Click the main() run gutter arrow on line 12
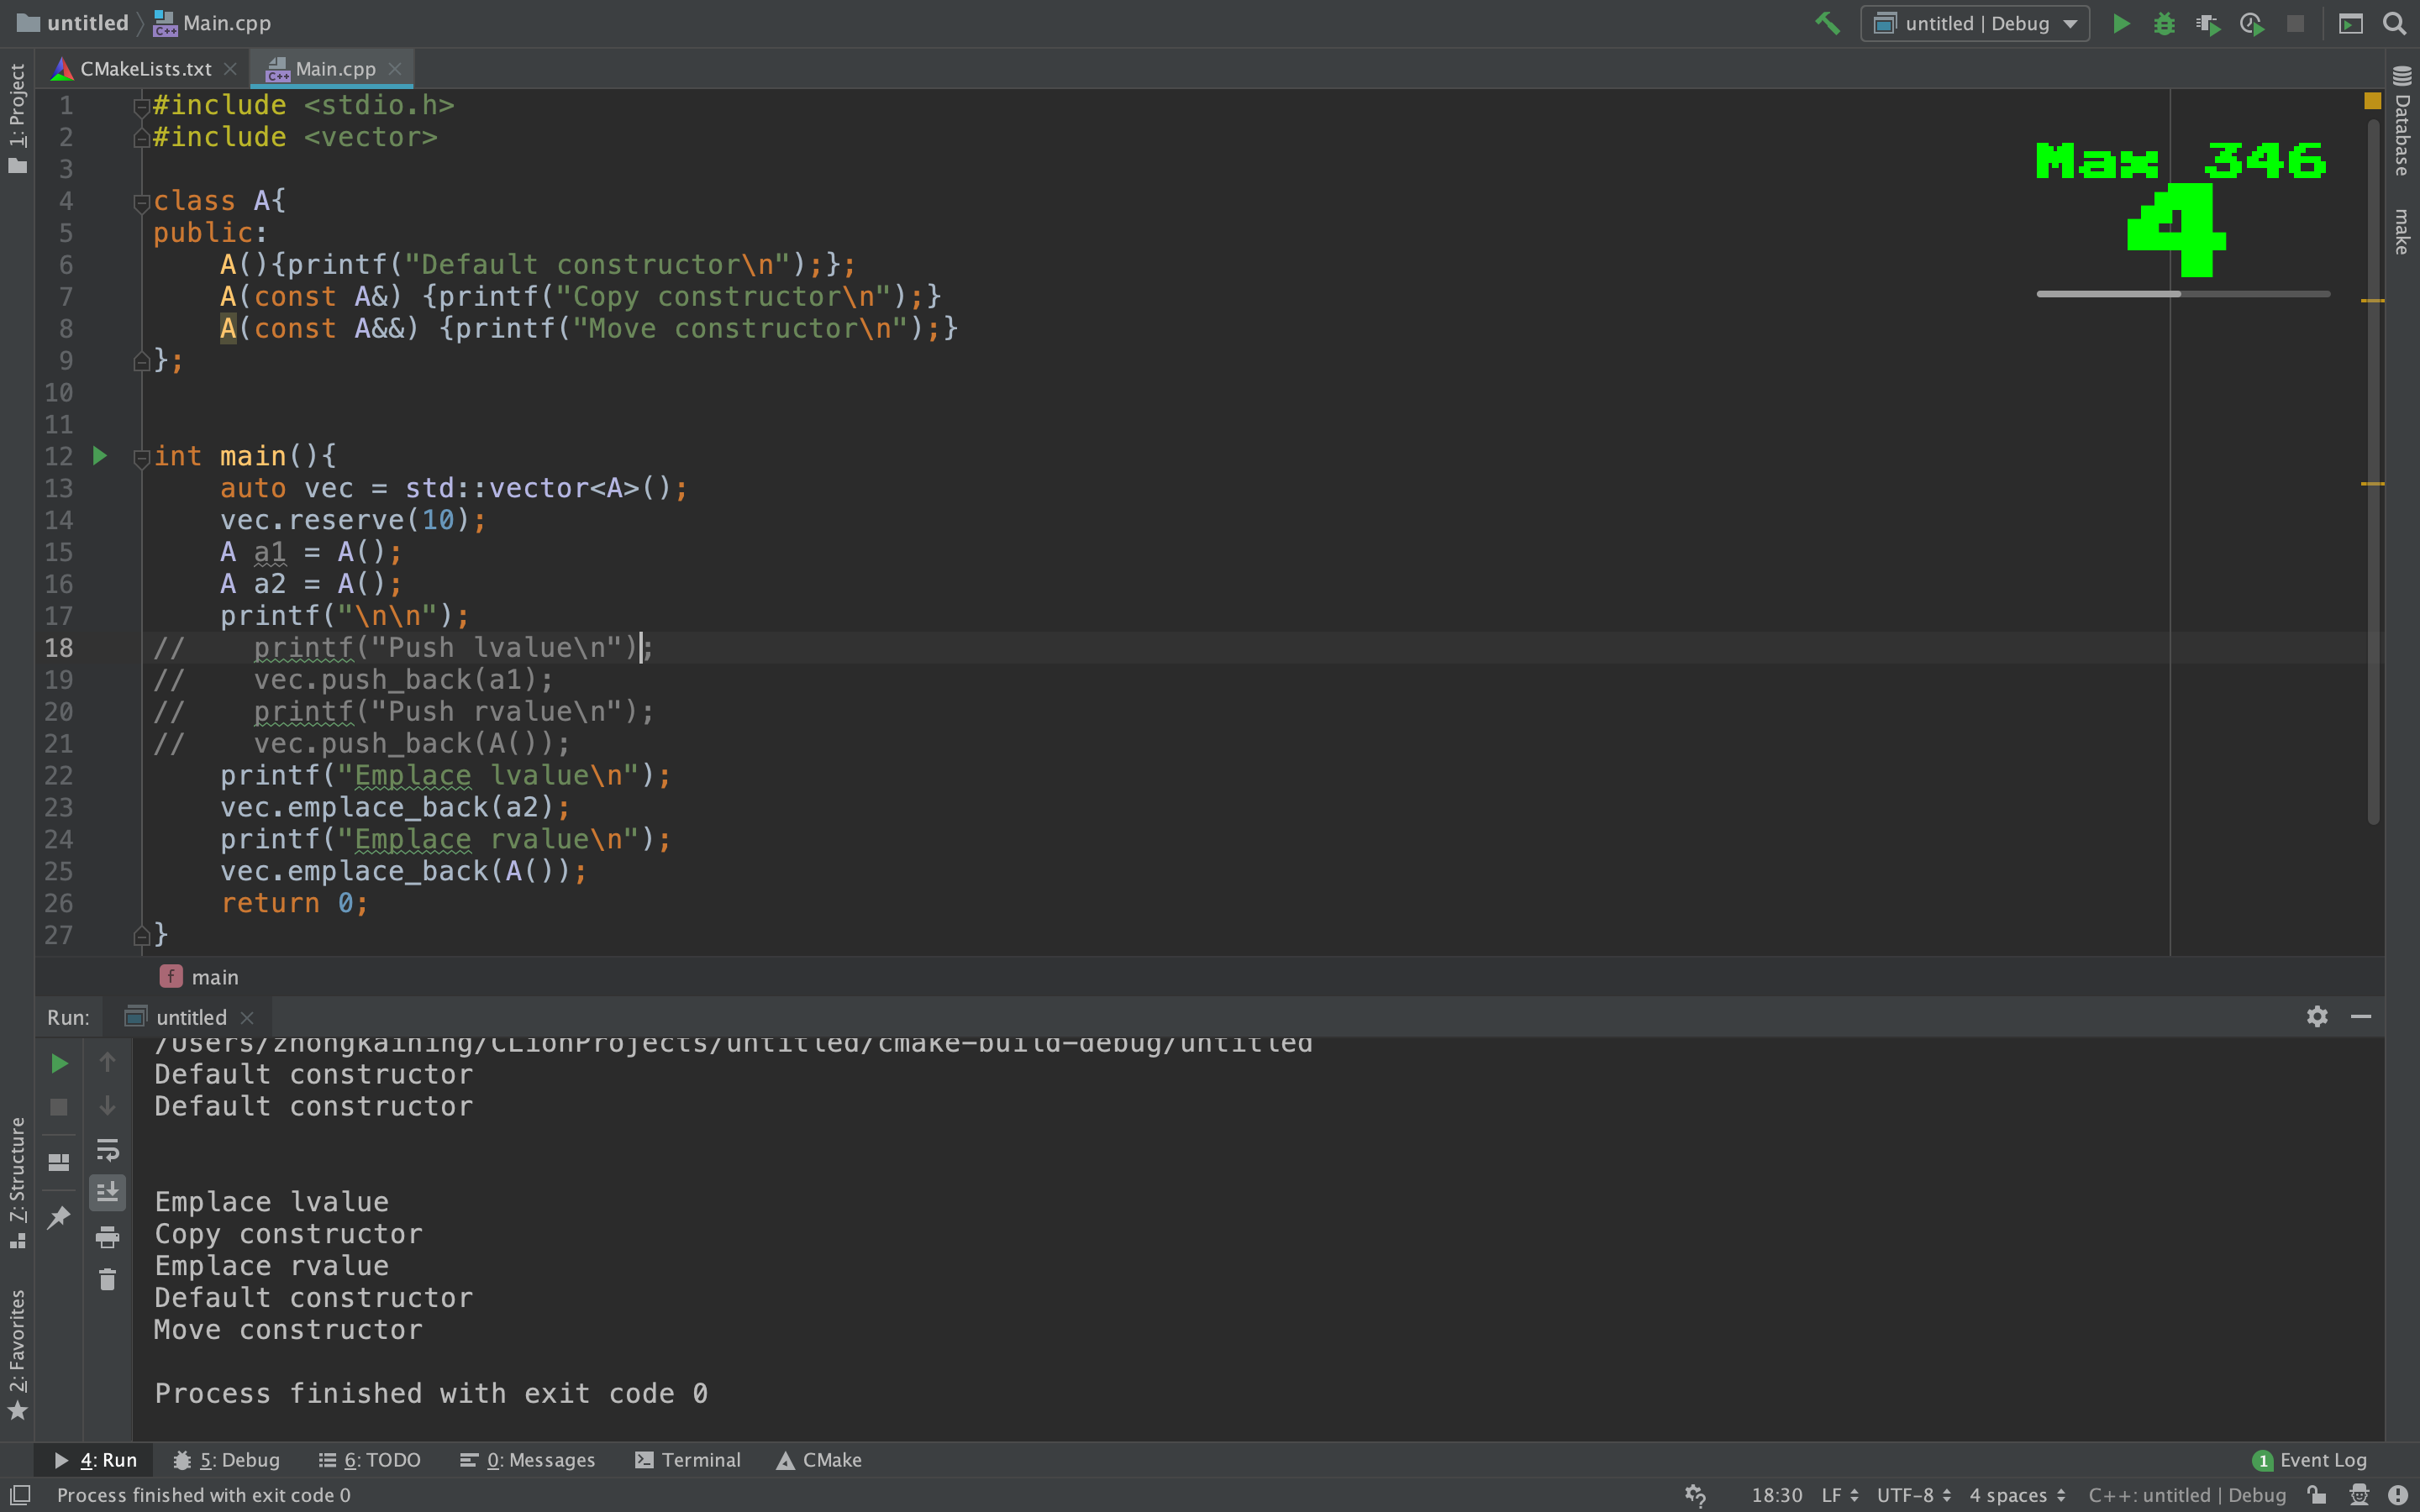Image resolution: width=2420 pixels, height=1512 pixels. coord(100,456)
